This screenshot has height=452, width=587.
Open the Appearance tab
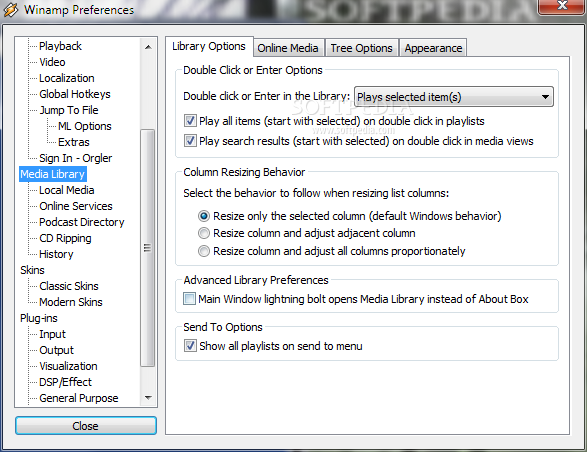tap(433, 48)
